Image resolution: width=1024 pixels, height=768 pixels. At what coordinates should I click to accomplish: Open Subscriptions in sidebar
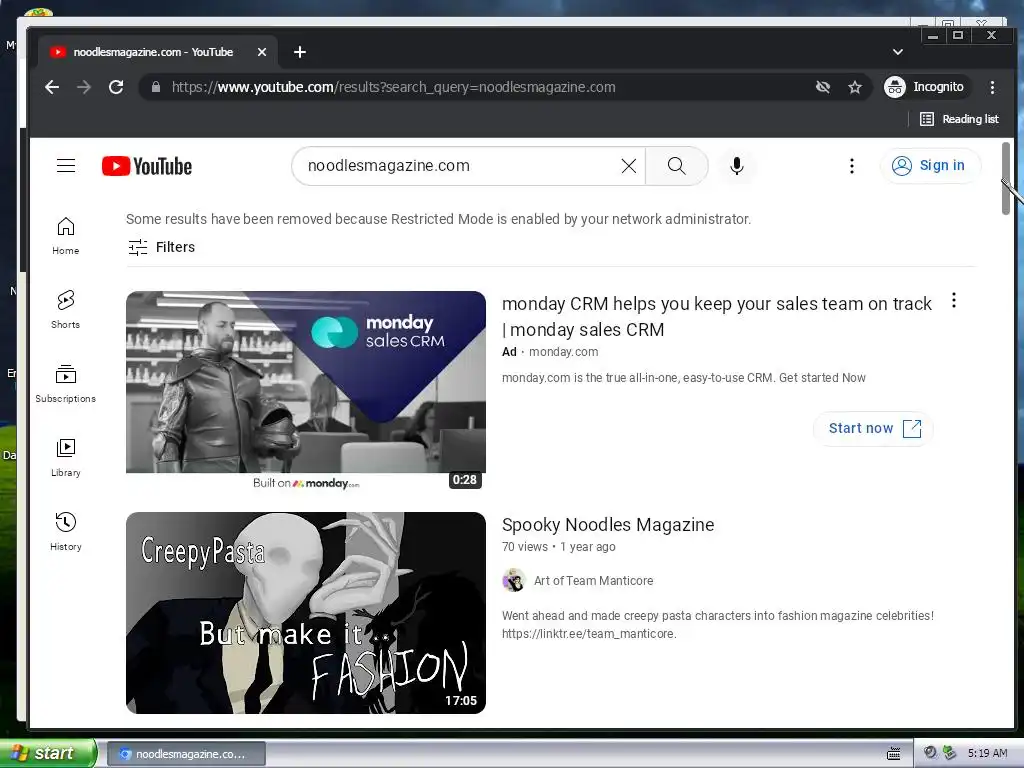point(66,384)
